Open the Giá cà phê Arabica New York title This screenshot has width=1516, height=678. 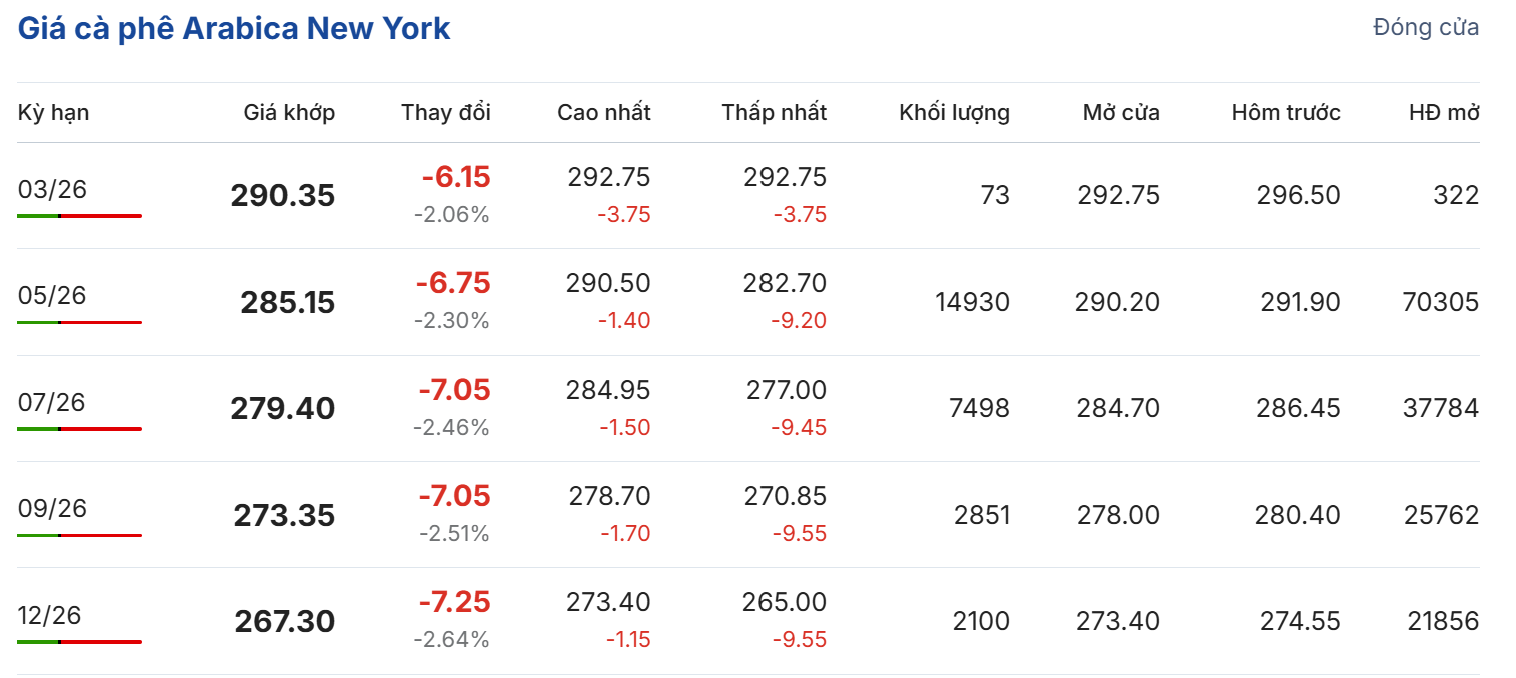pyautogui.click(x=234, y=28)
